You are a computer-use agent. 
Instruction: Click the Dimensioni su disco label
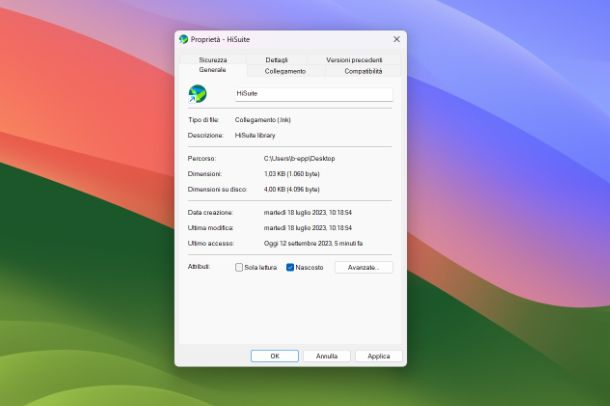(217, 189)
